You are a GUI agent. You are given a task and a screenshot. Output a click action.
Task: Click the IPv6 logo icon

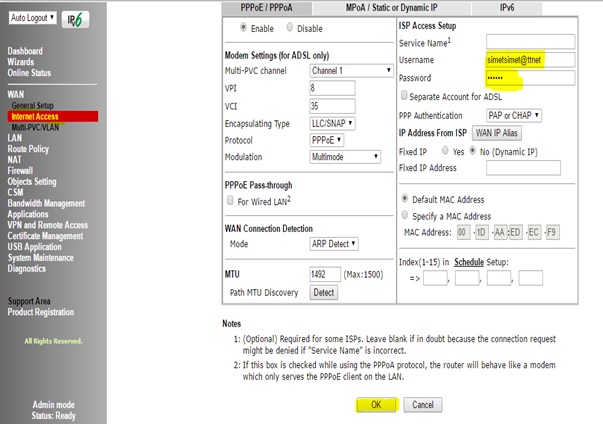[x=74, y=19]
